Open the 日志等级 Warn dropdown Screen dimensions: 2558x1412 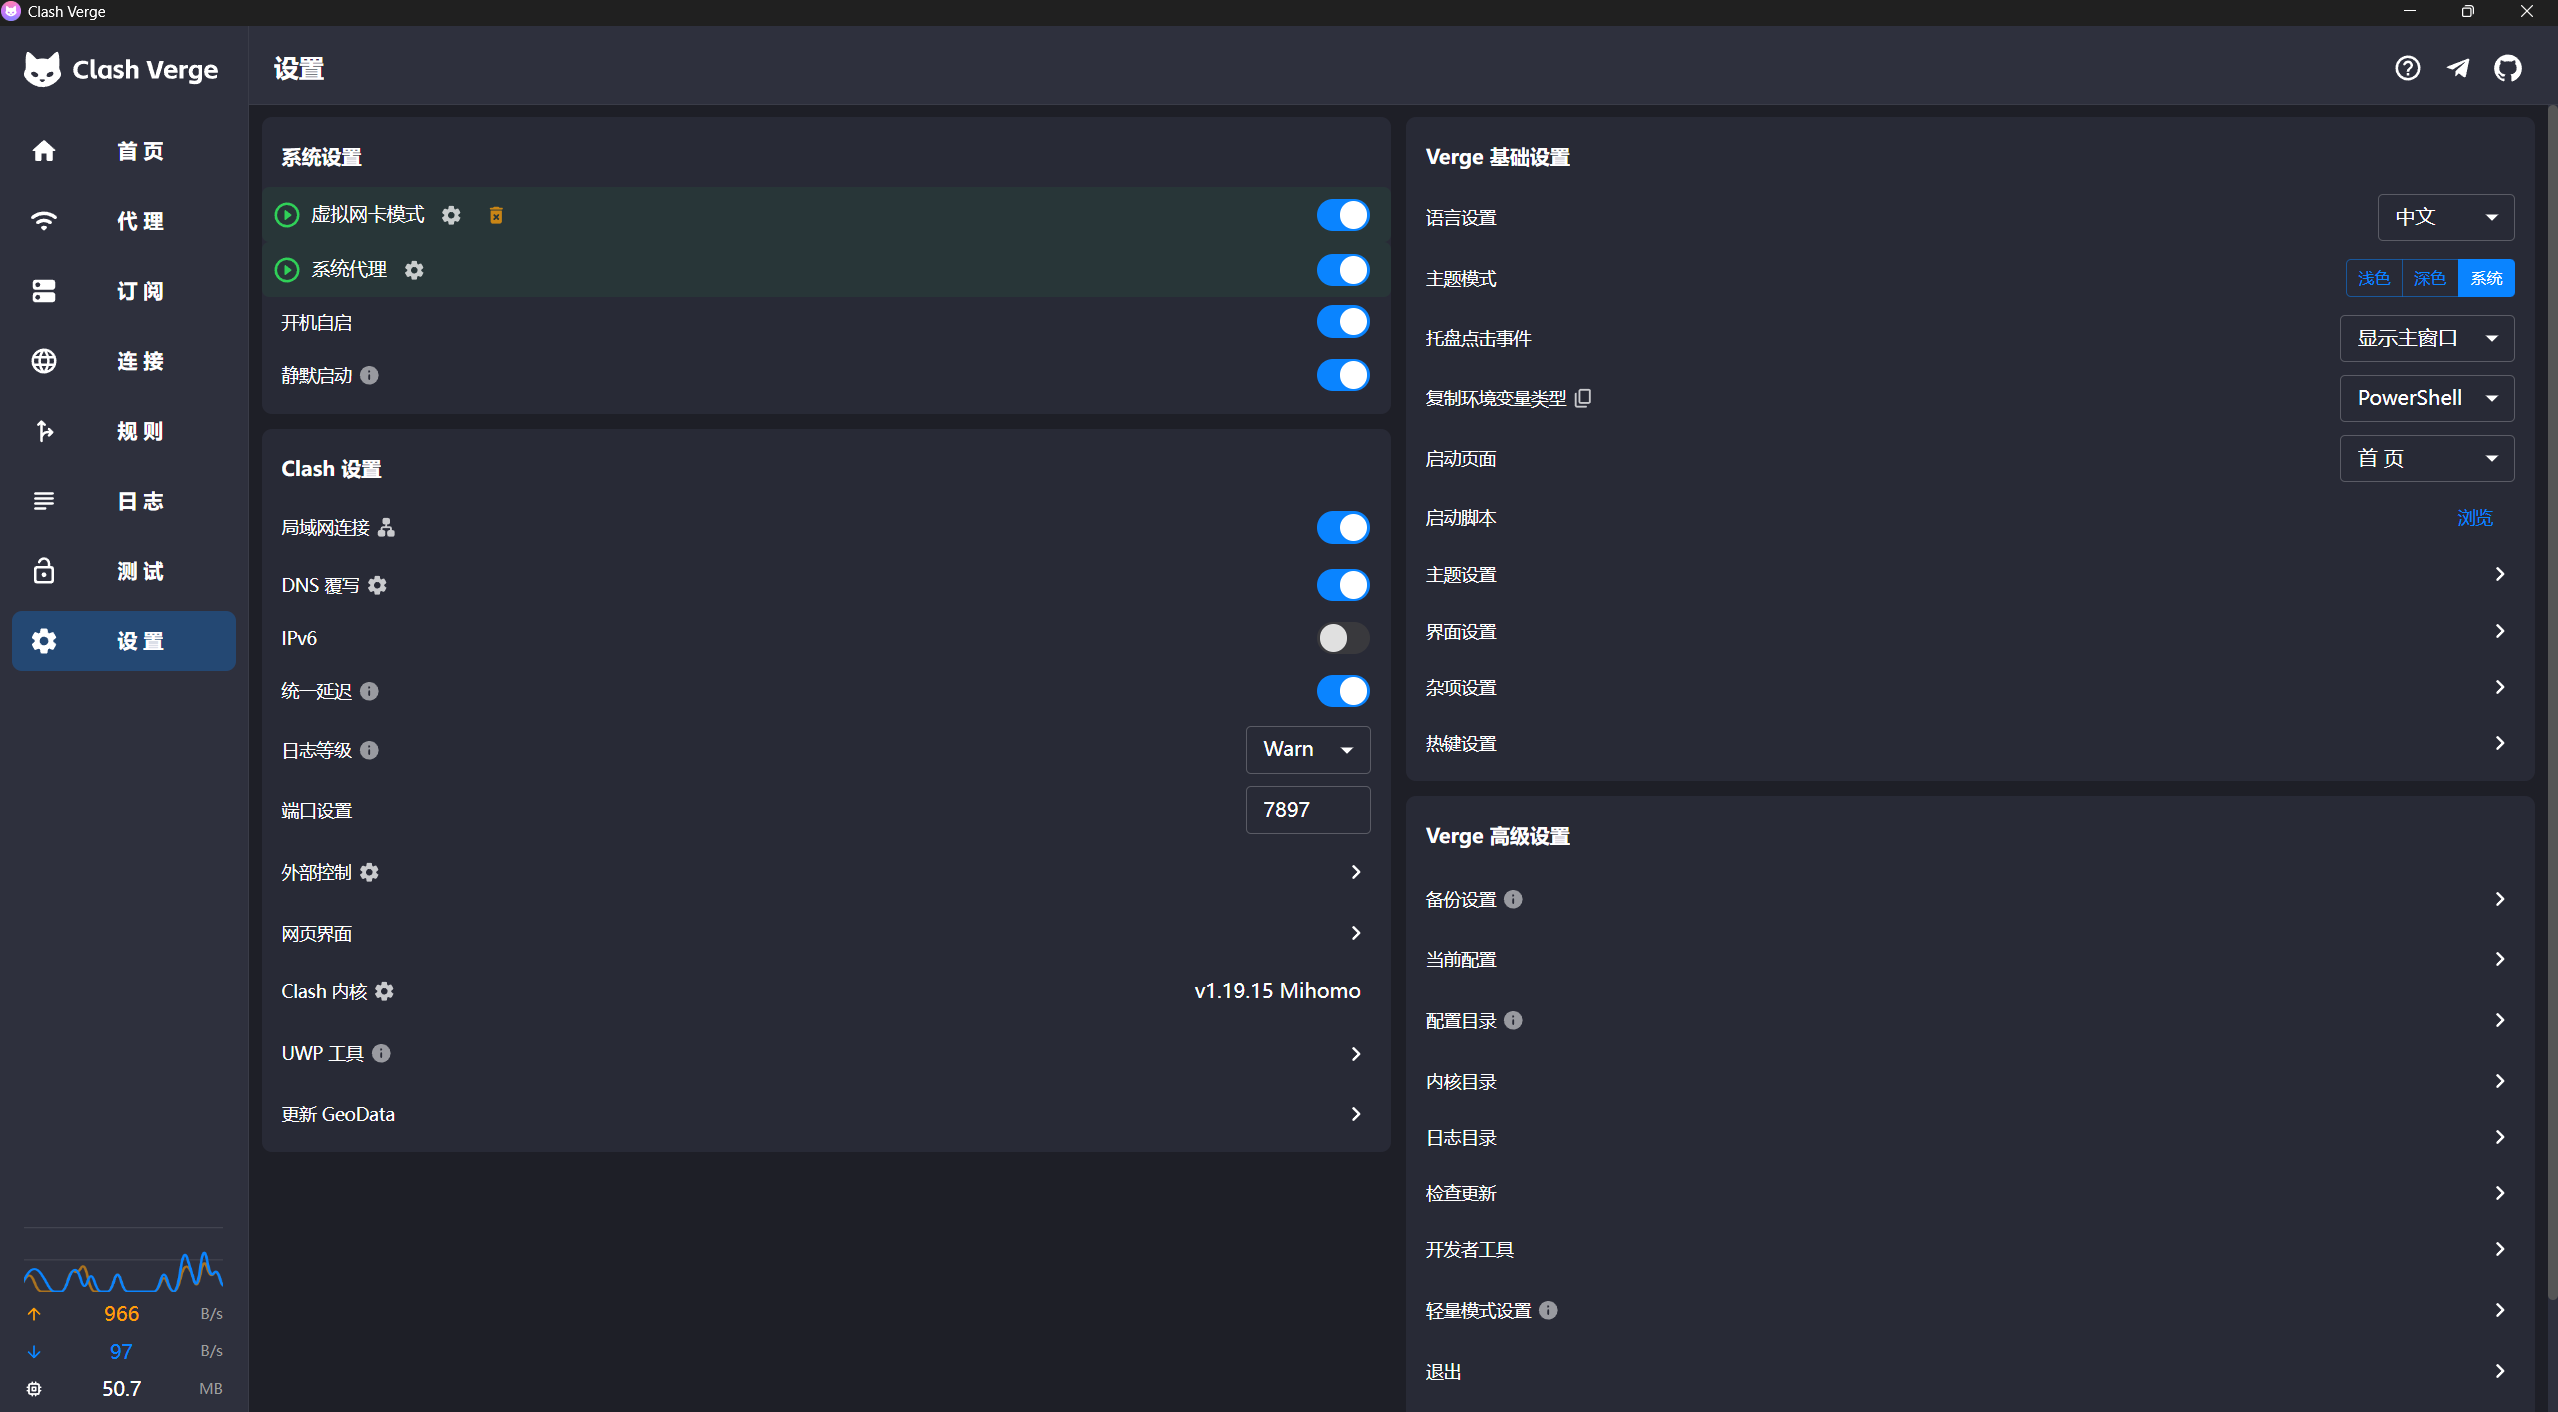coord(1307,749)
